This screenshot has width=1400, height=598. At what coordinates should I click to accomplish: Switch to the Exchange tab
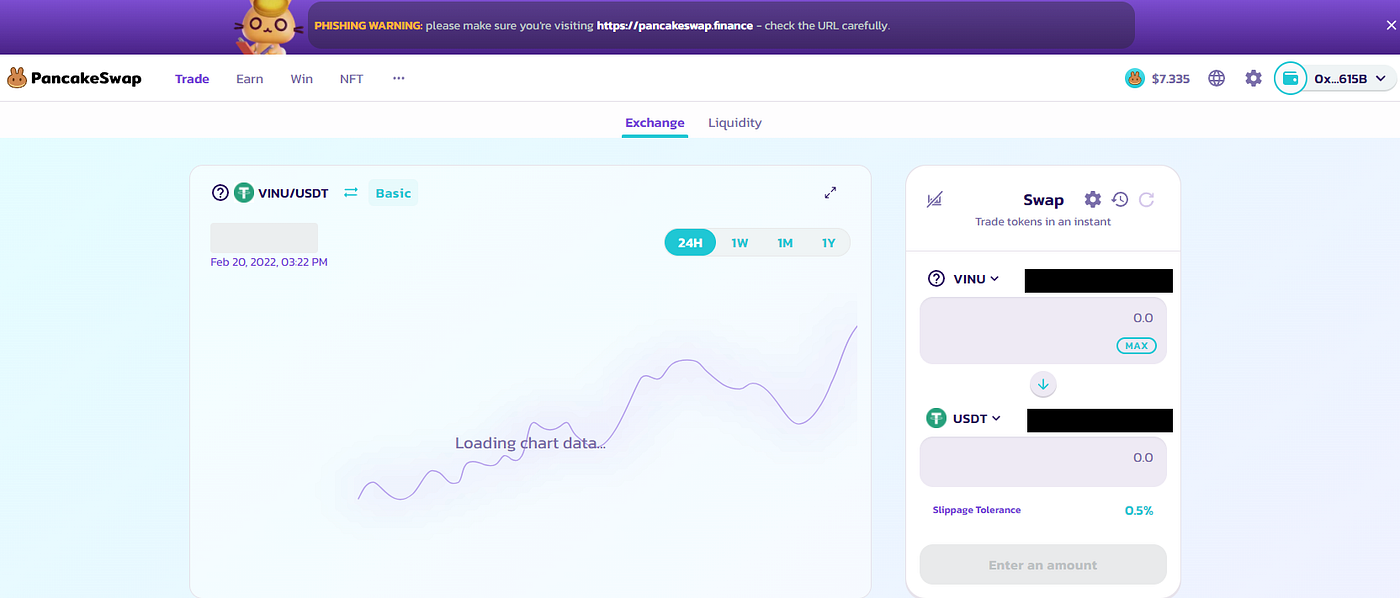pos(655,123)
